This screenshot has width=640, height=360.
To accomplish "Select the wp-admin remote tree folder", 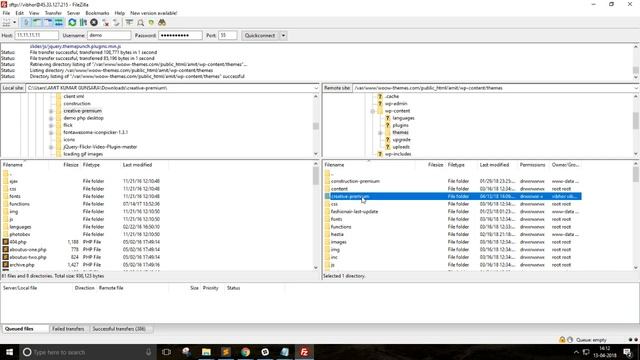I will pos(396,104).
